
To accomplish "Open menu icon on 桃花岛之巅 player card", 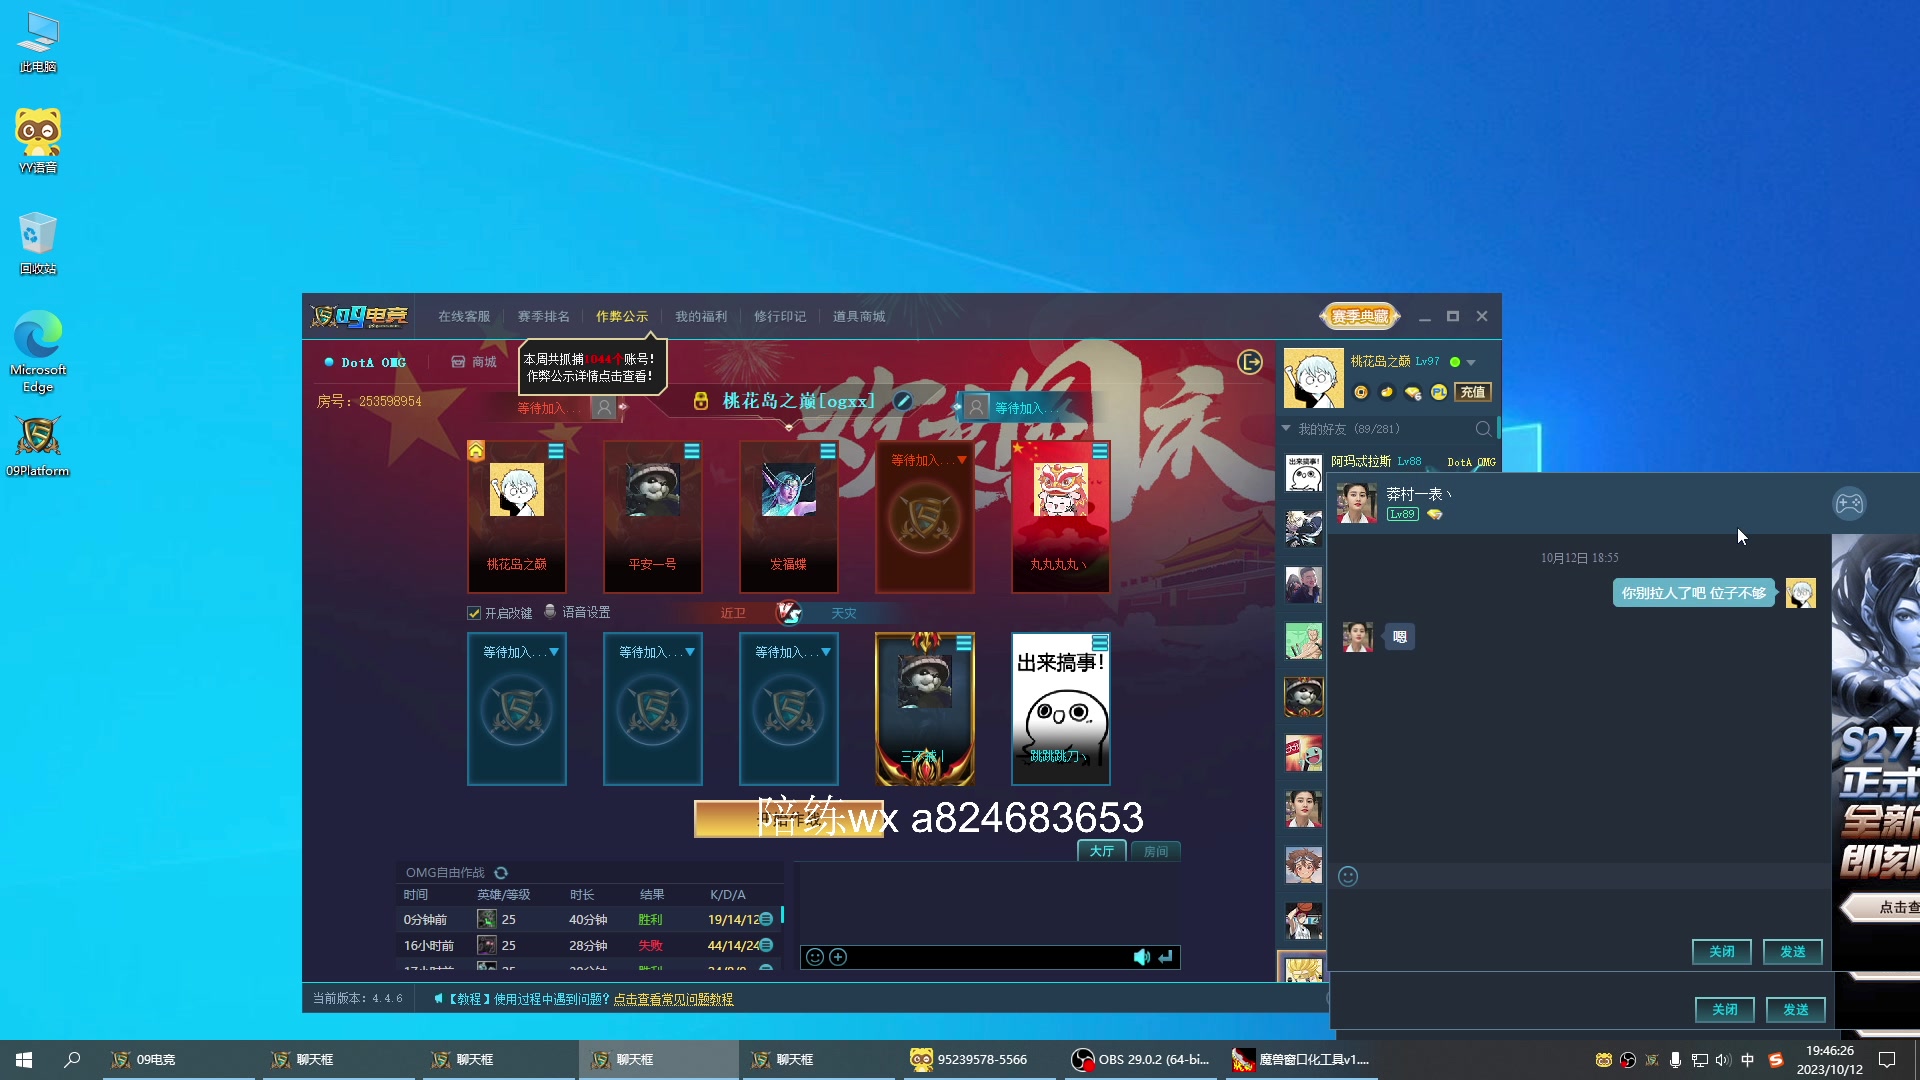I will 556,452.
